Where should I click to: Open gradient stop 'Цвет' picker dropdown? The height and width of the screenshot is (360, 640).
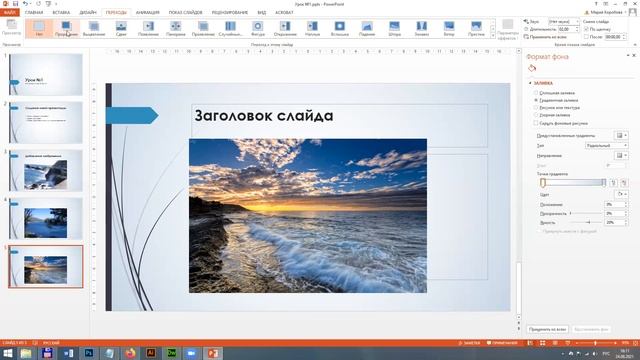click(x=621, y=194)
